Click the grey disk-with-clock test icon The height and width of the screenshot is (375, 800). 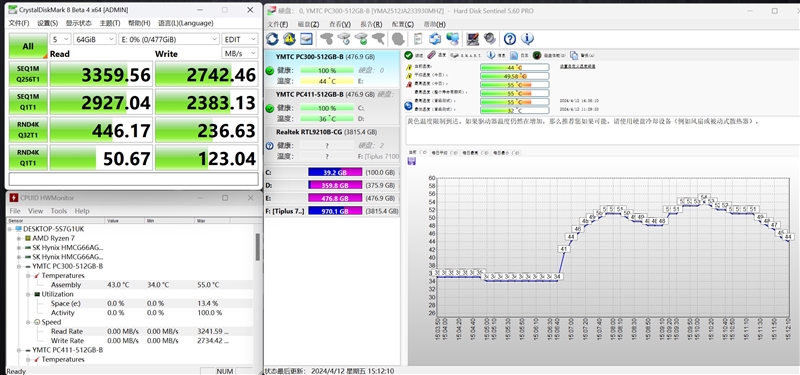pos(343,39)
